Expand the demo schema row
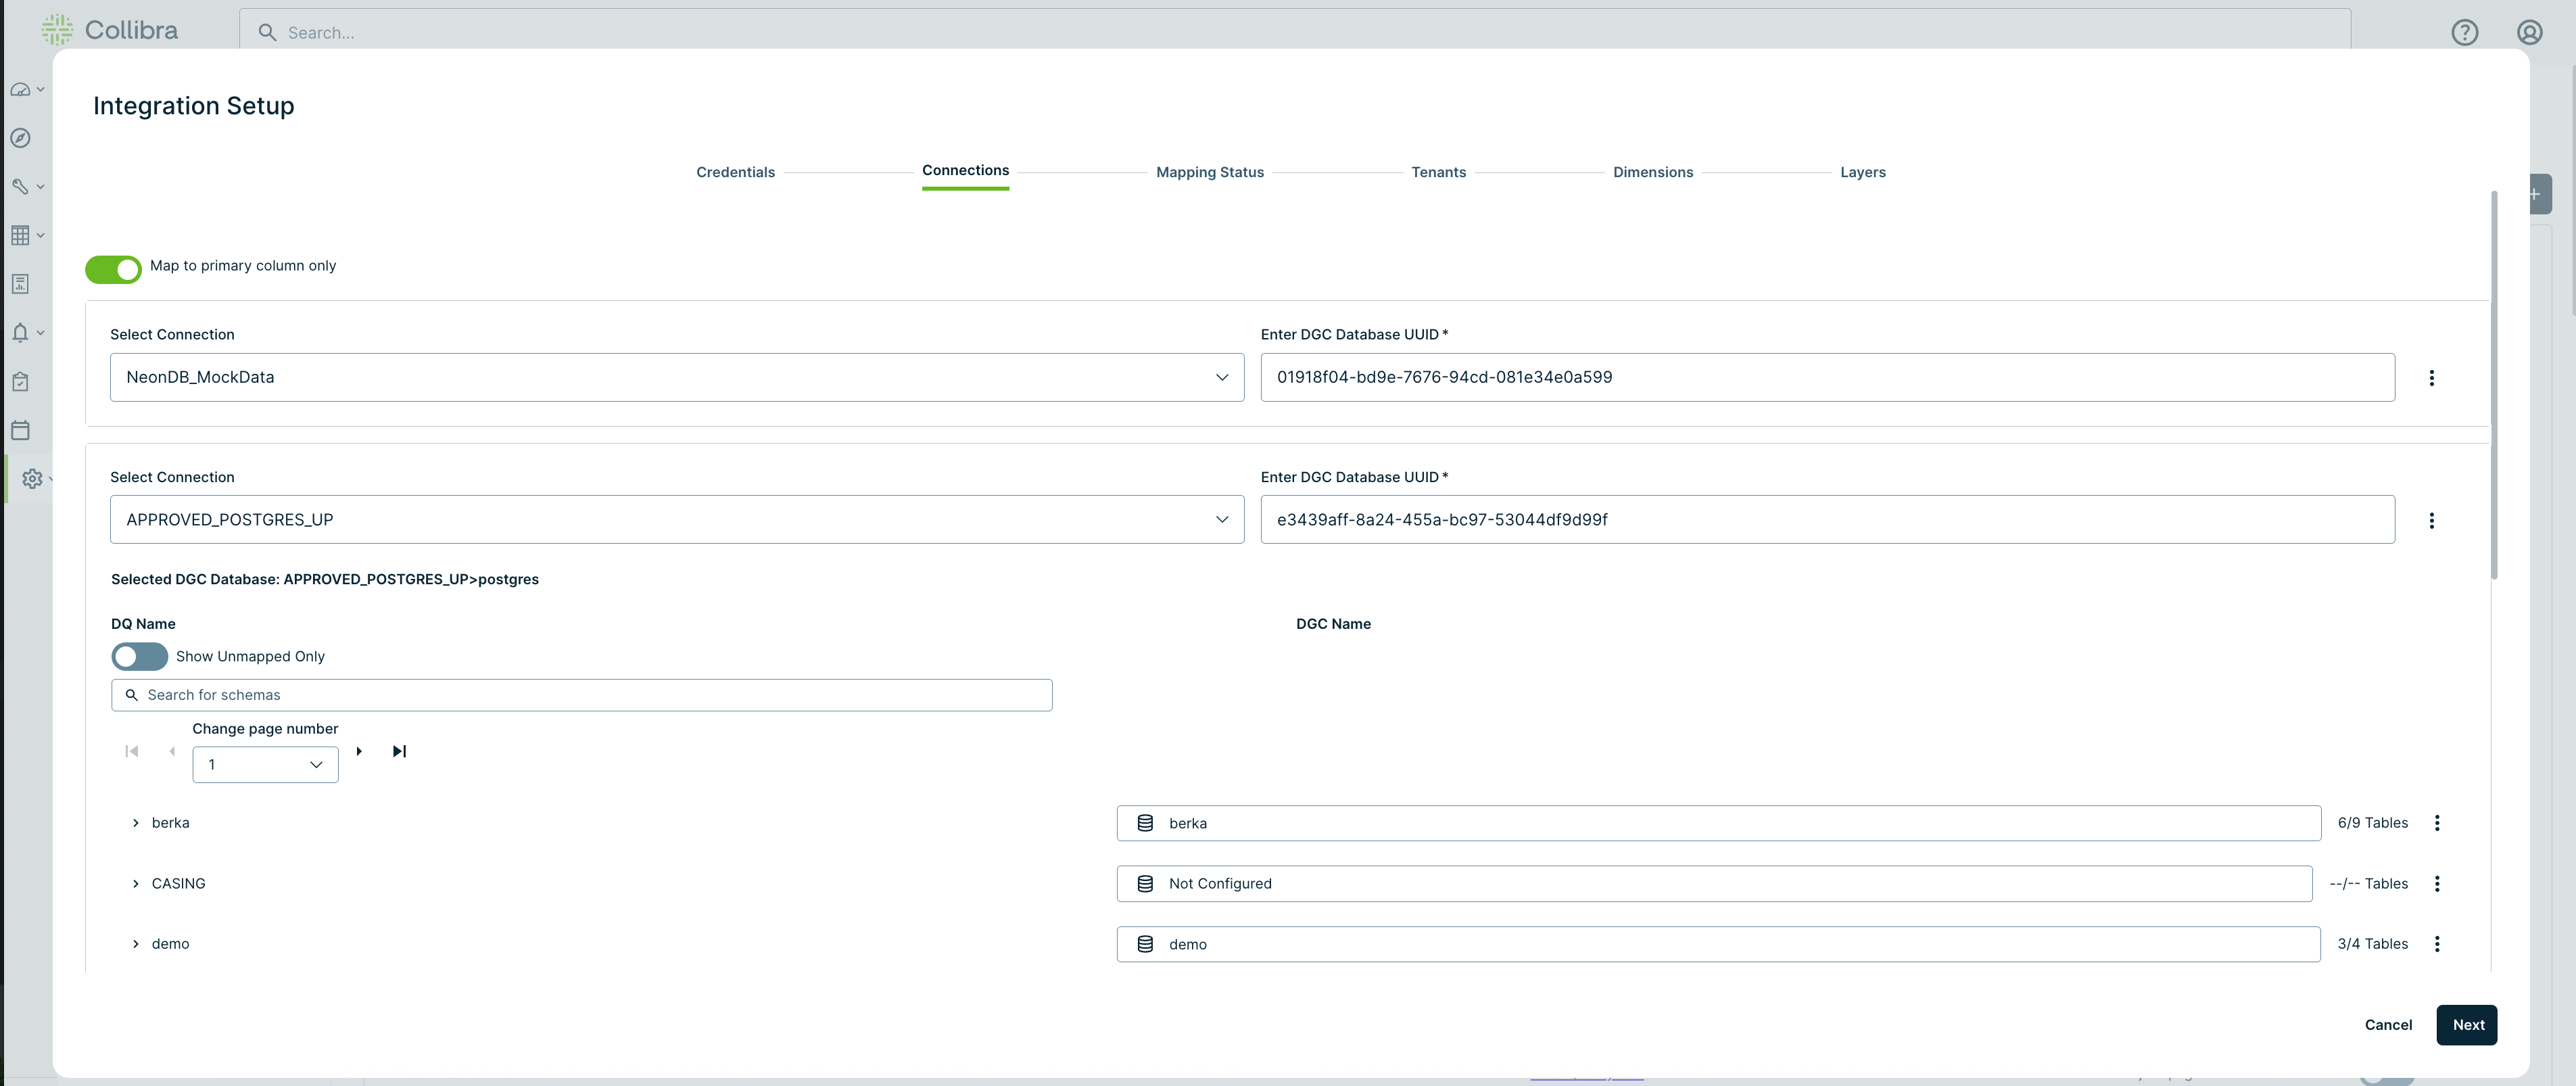 [x=136, y=944]
